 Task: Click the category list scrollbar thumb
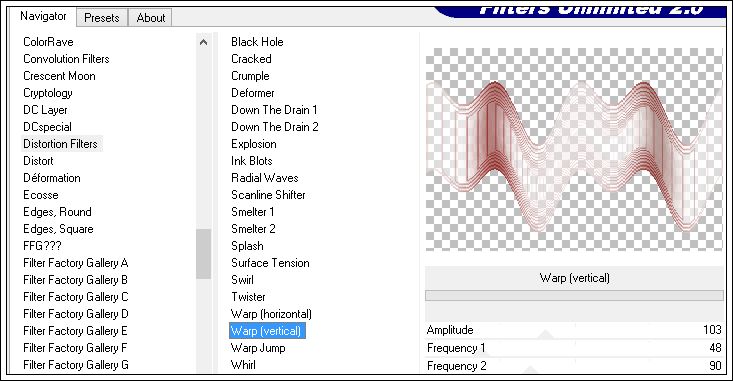(203, 254)
